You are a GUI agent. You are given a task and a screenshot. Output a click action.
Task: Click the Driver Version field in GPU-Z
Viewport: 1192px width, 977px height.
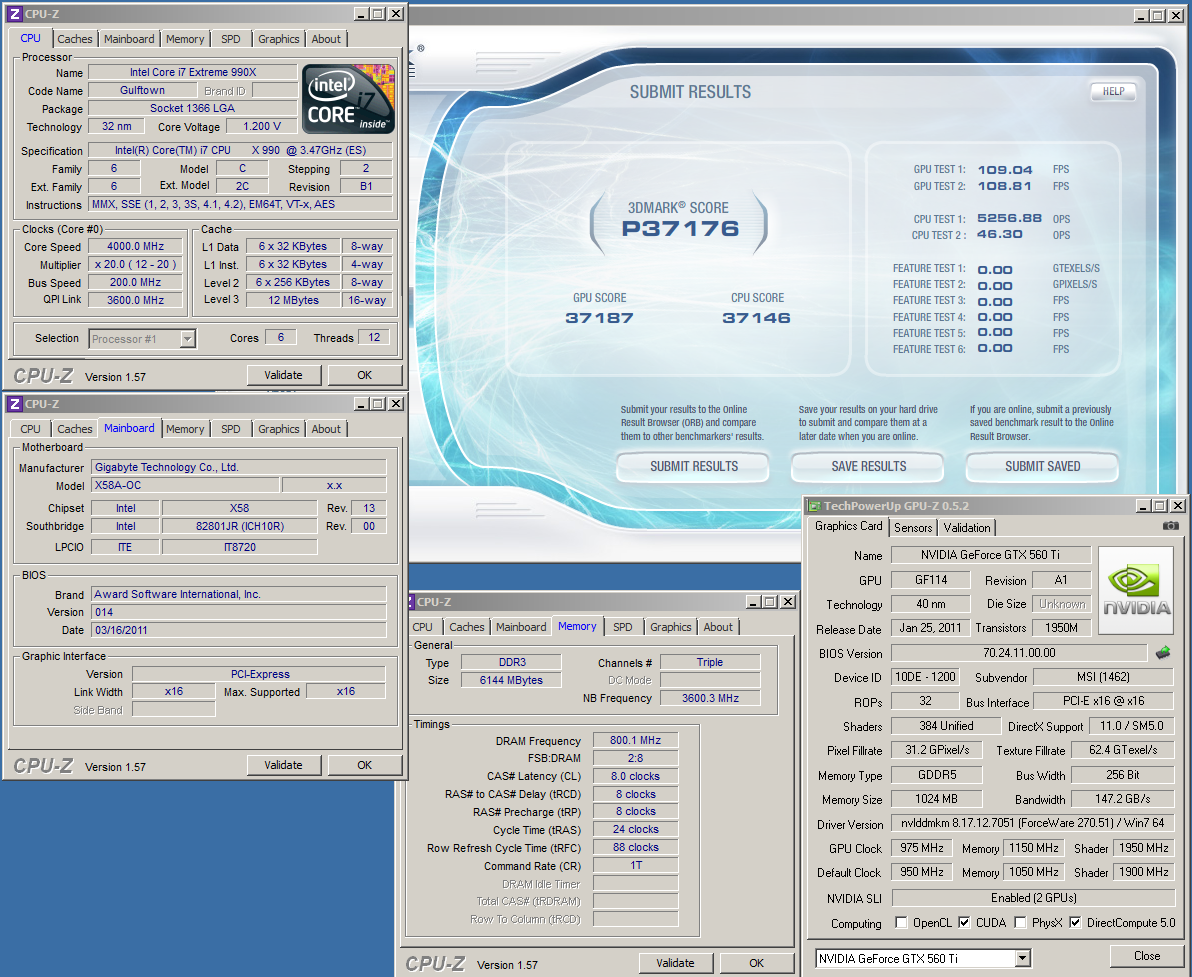[x=1032, y=823]
